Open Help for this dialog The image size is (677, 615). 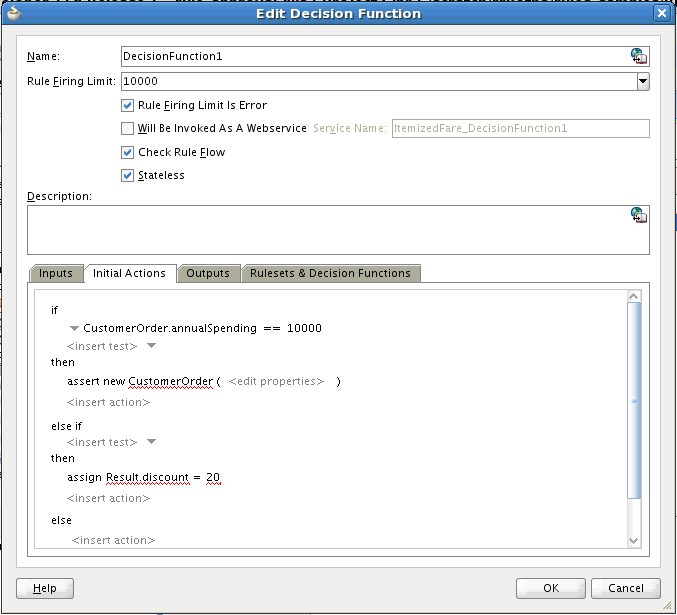tap(45, 588)
